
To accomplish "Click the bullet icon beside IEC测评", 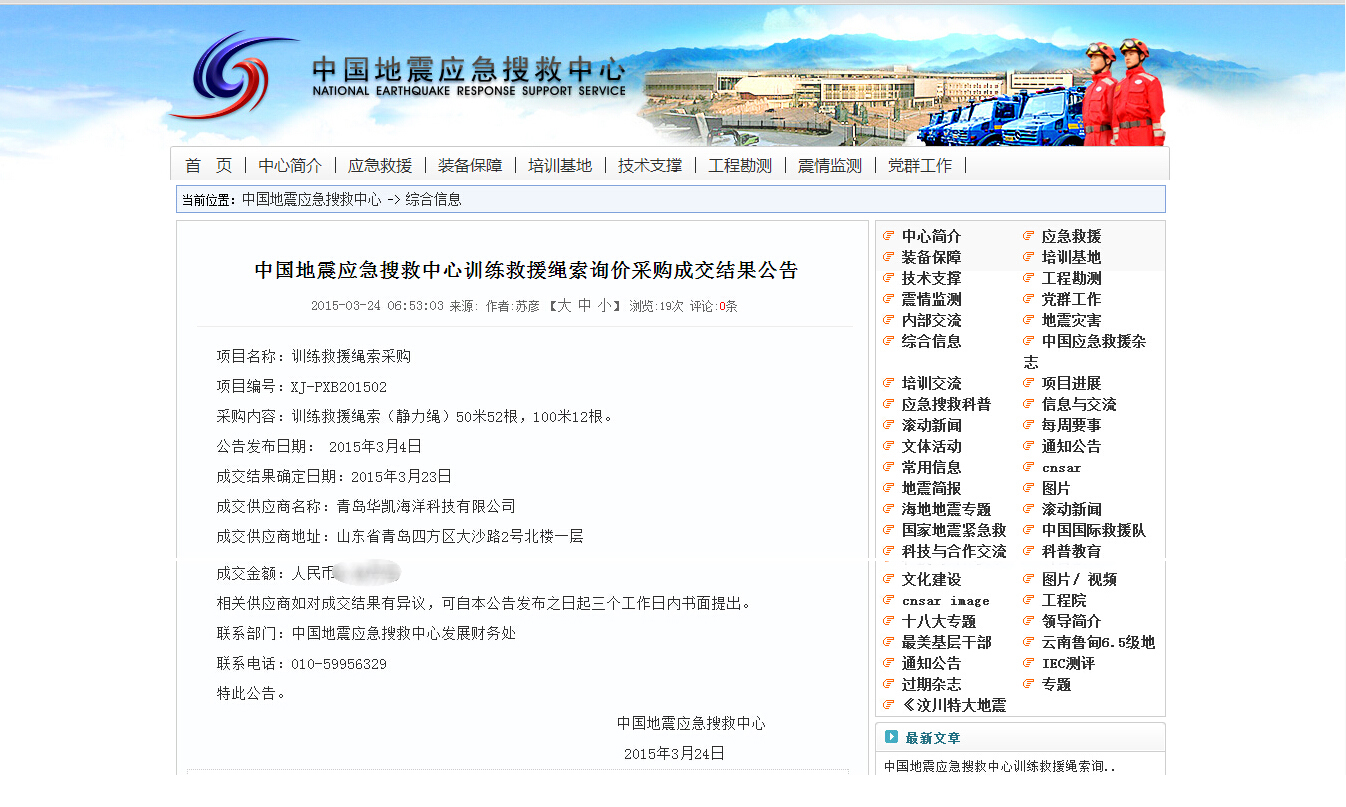I will point(1028,663).
